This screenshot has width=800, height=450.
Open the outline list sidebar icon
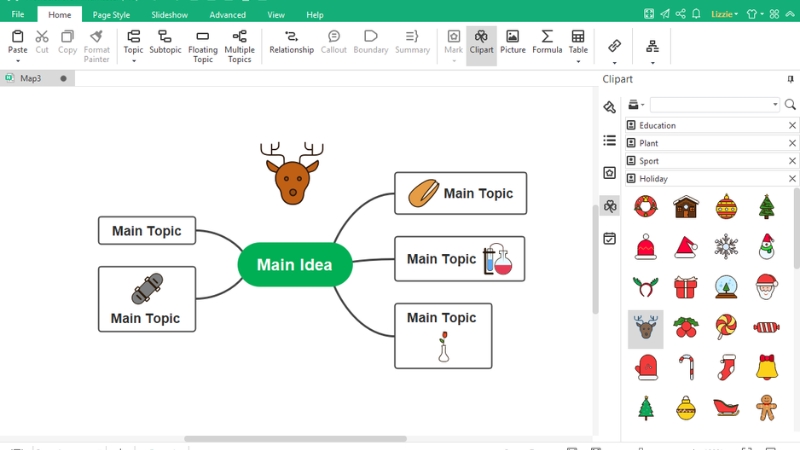pos(610,141)
